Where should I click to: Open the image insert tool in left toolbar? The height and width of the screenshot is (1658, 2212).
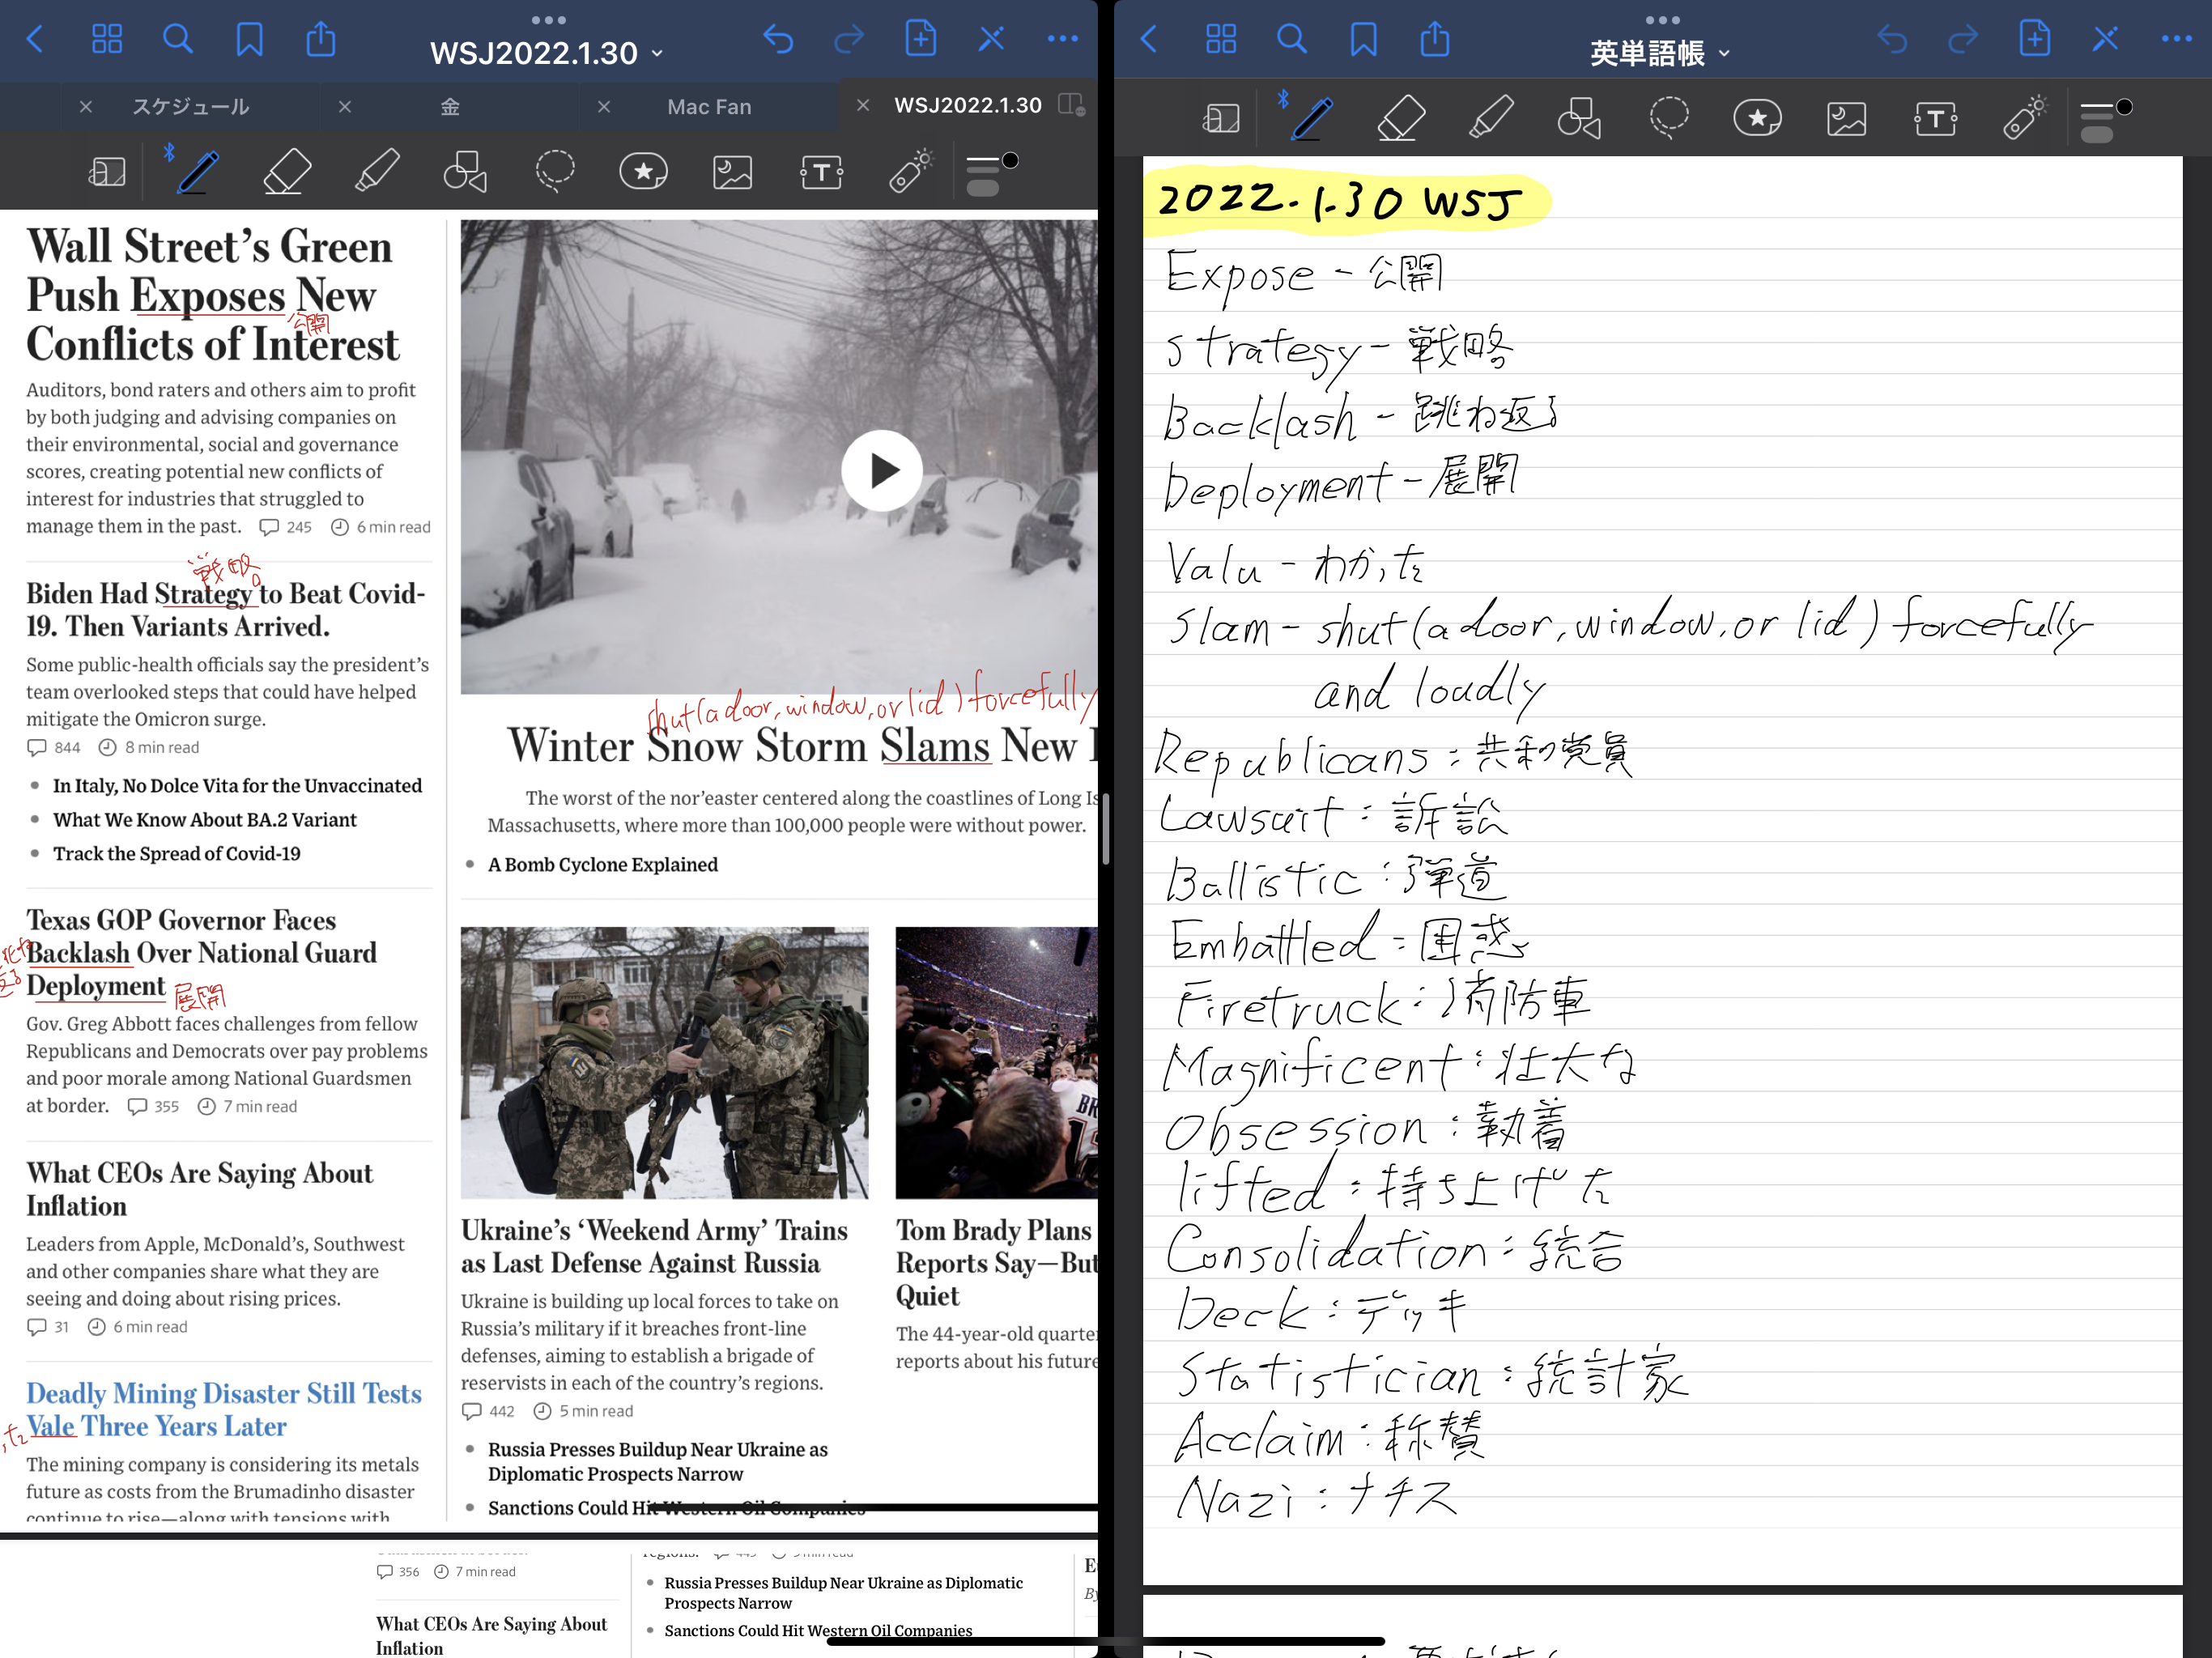click(x=732, y=172)
